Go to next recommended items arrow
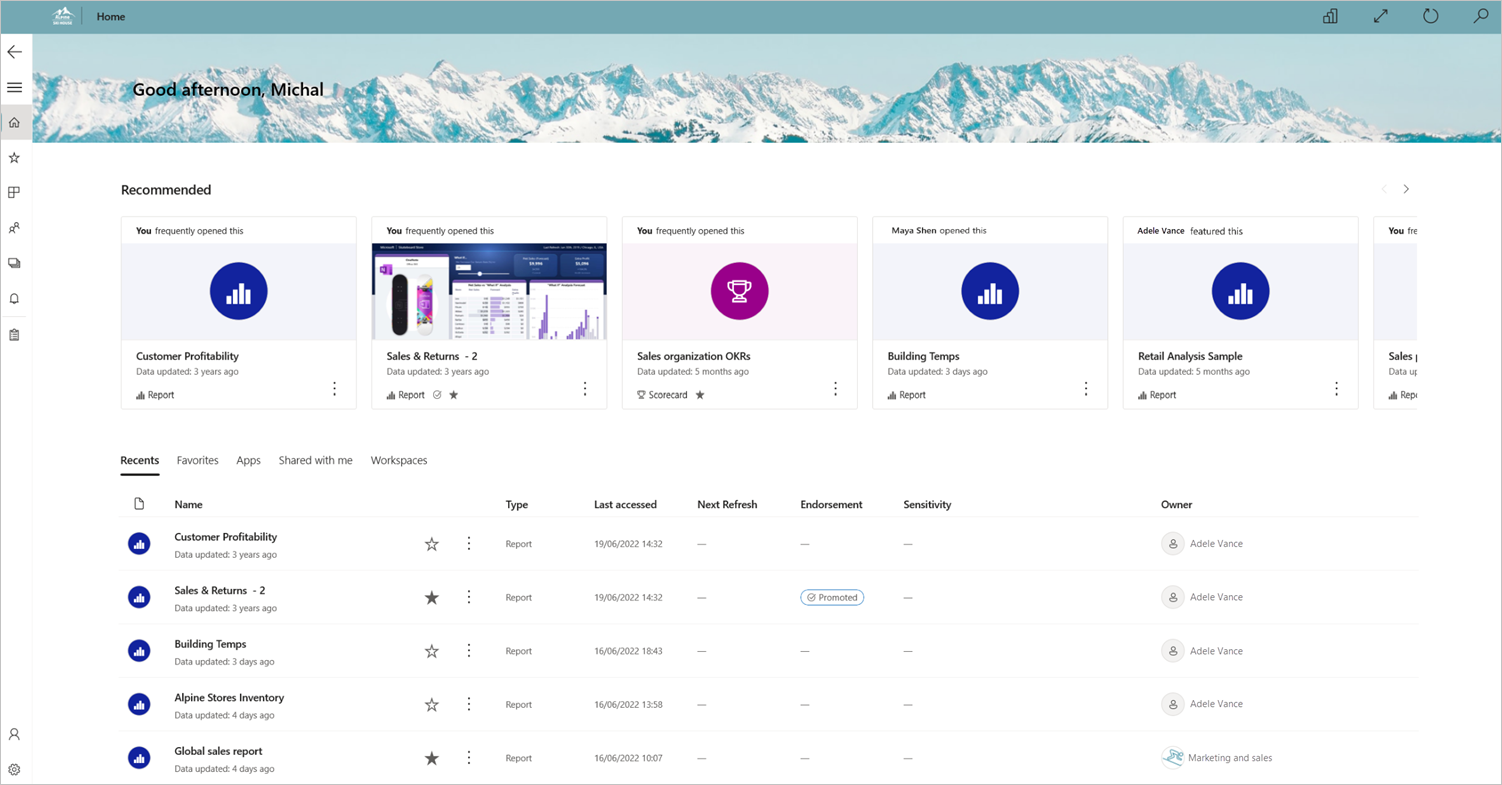 [x=1406, y=189]
